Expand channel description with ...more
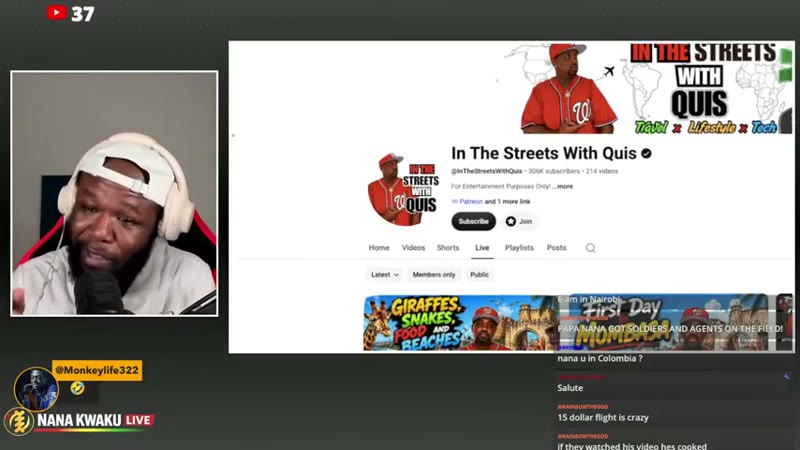This screenshot has width=800, height=450. 562,186
